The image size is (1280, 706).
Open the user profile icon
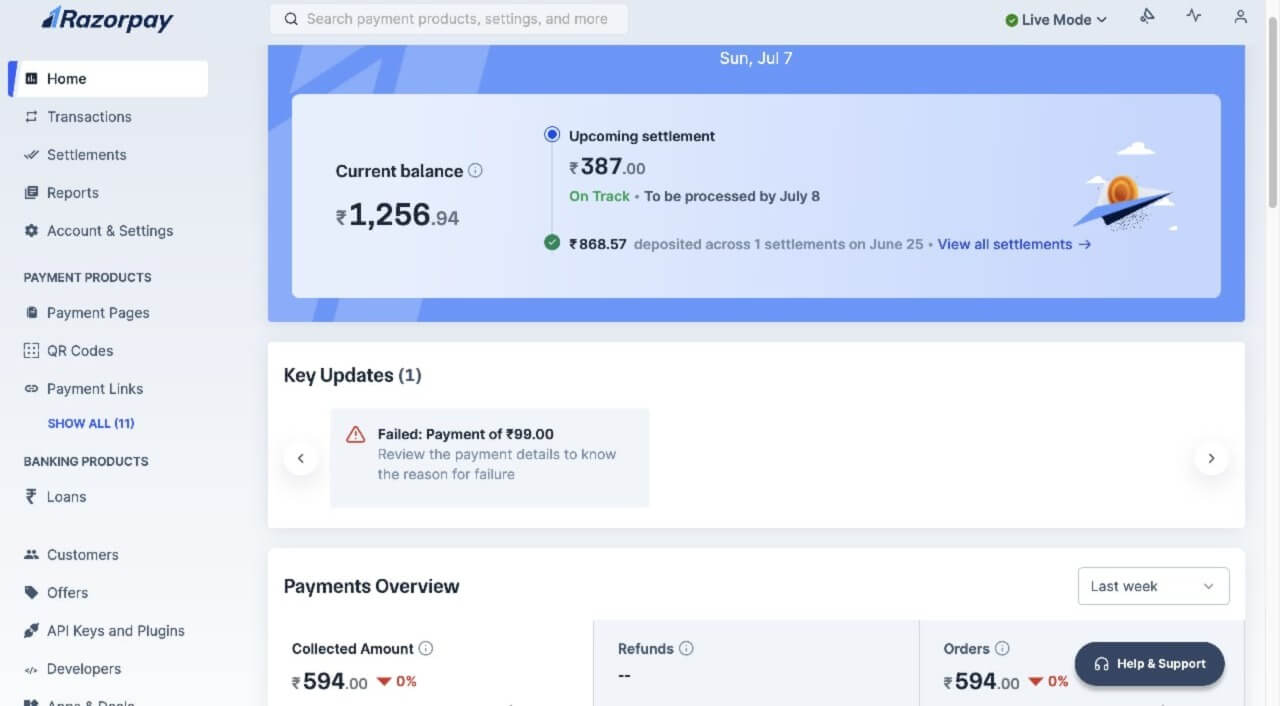point(1240,17)
